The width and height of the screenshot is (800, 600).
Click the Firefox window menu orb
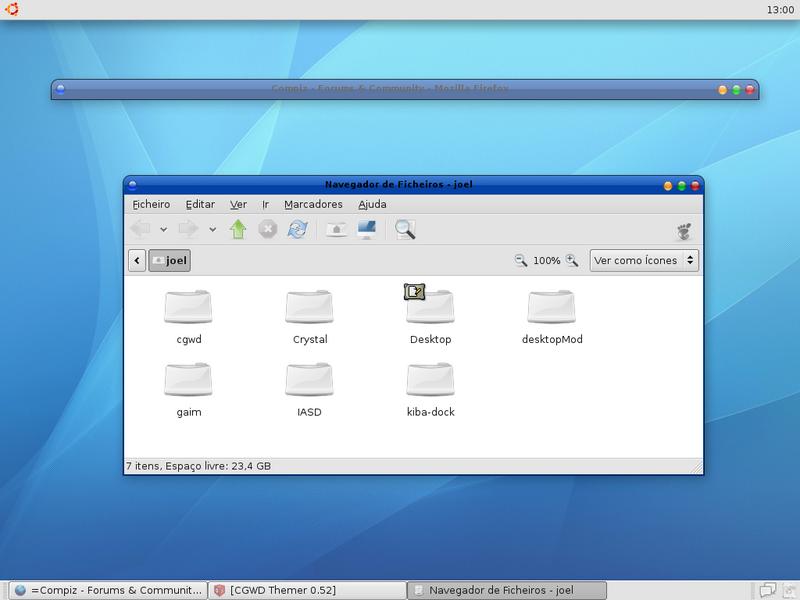[61, 89]
